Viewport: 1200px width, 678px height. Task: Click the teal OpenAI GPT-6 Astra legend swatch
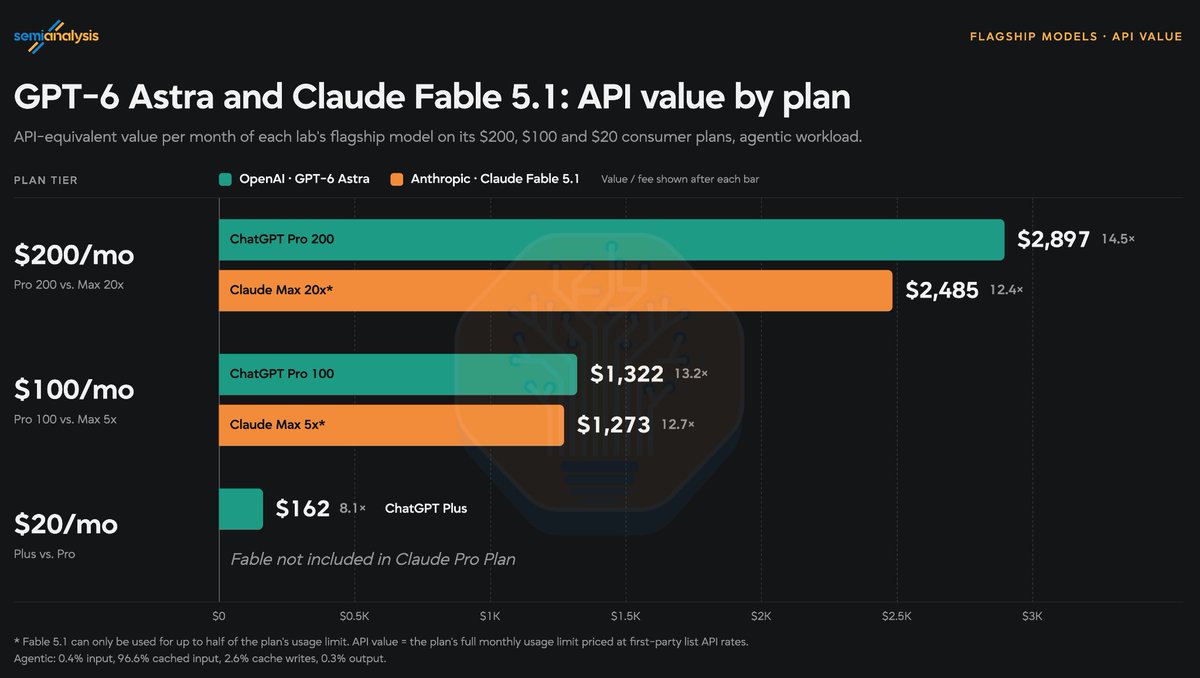225,179
